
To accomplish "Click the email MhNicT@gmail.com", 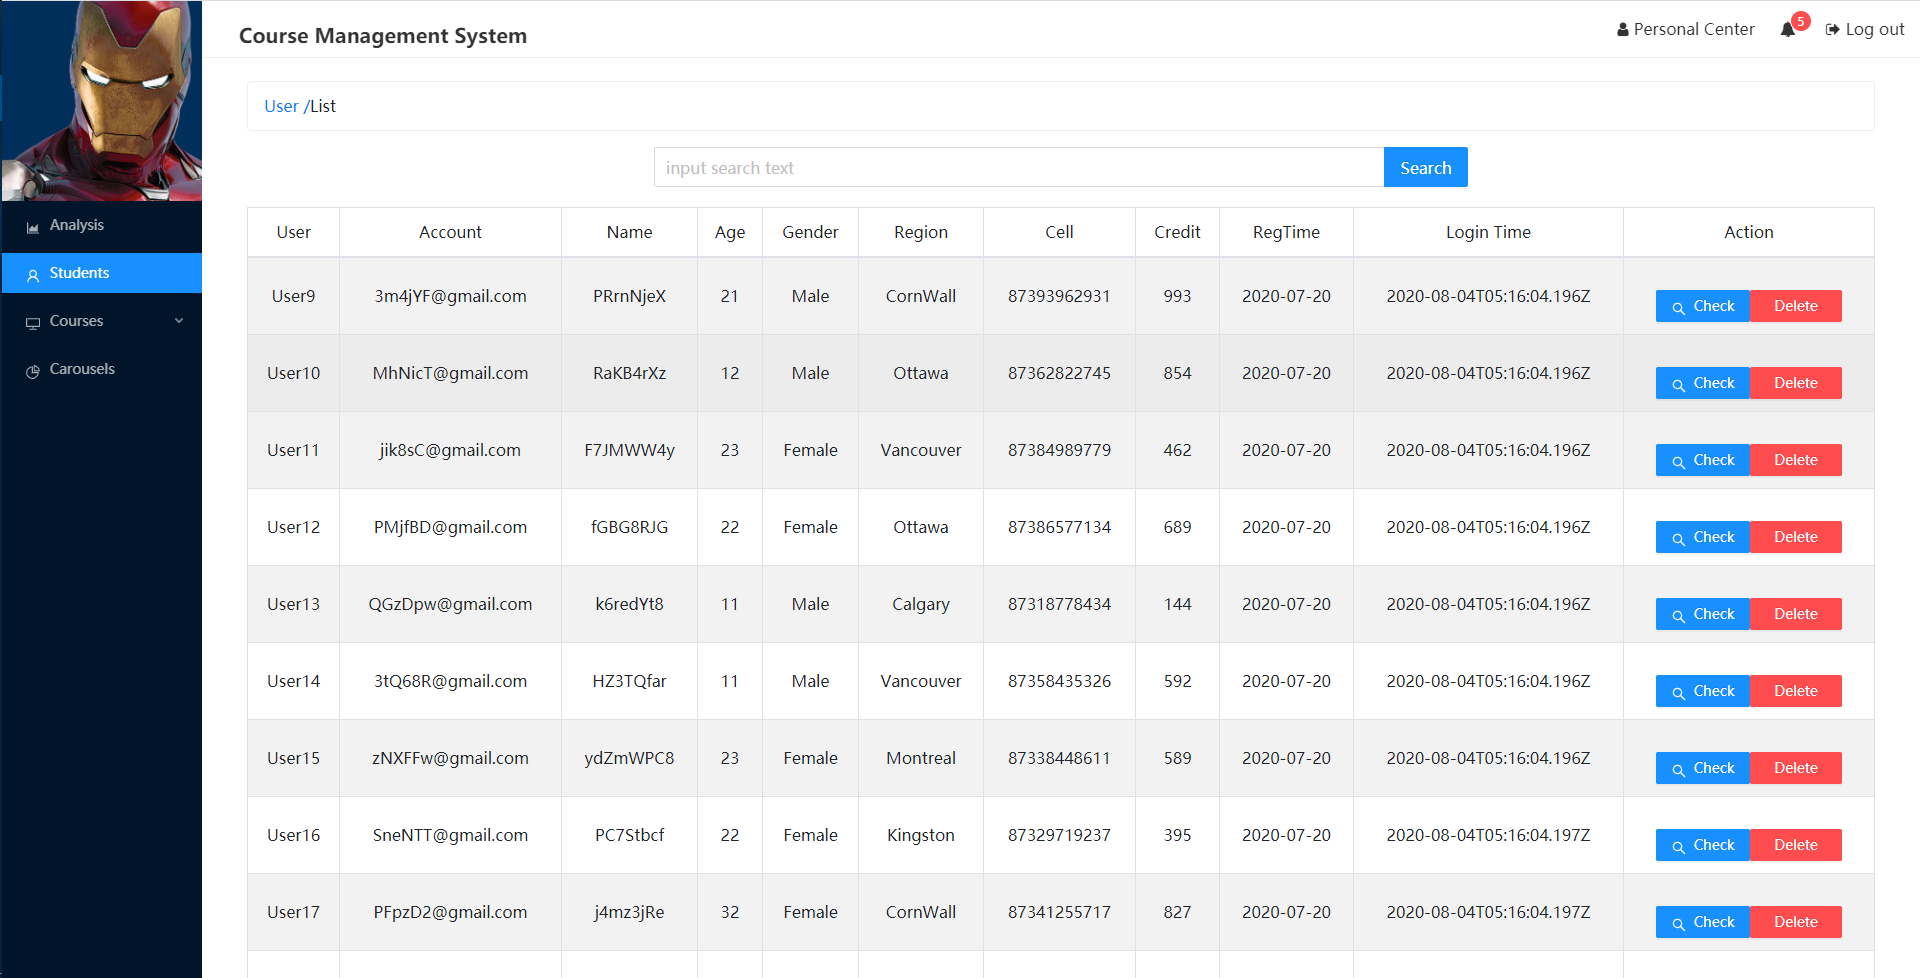I will [450, 373].
